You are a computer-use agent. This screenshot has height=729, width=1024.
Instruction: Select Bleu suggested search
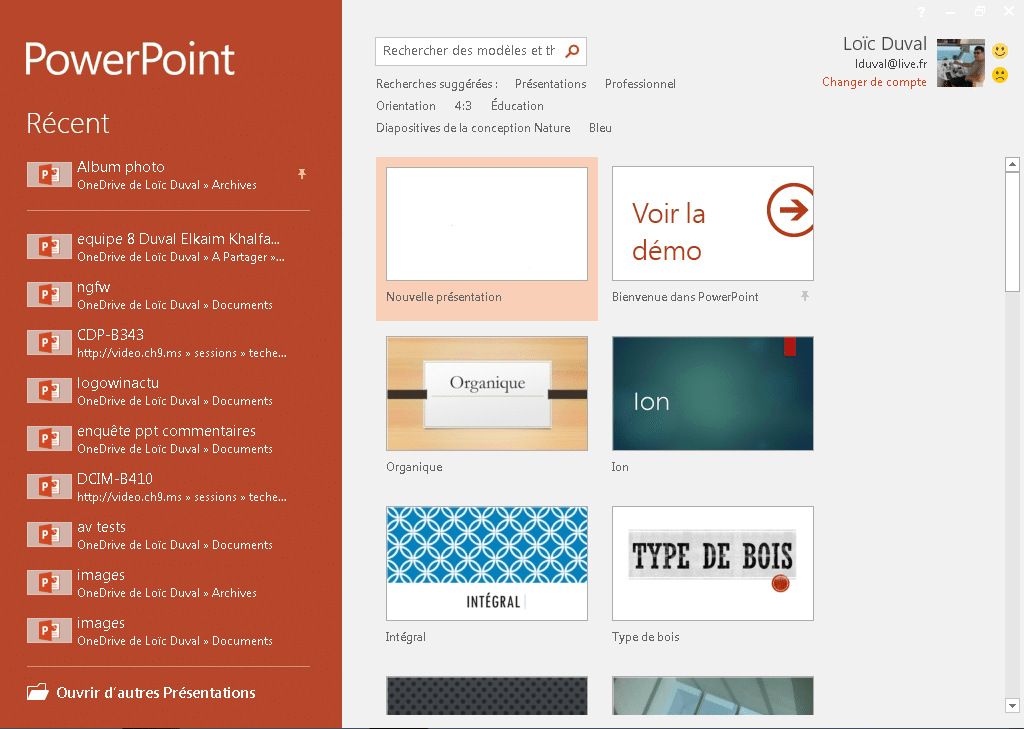pos(600,128)
